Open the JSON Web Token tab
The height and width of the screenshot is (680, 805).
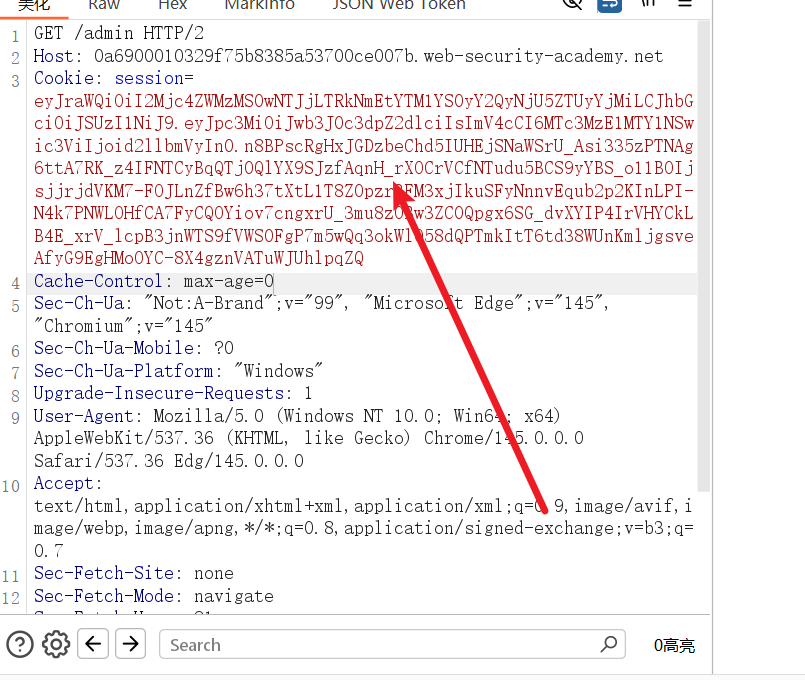[399, 5]
